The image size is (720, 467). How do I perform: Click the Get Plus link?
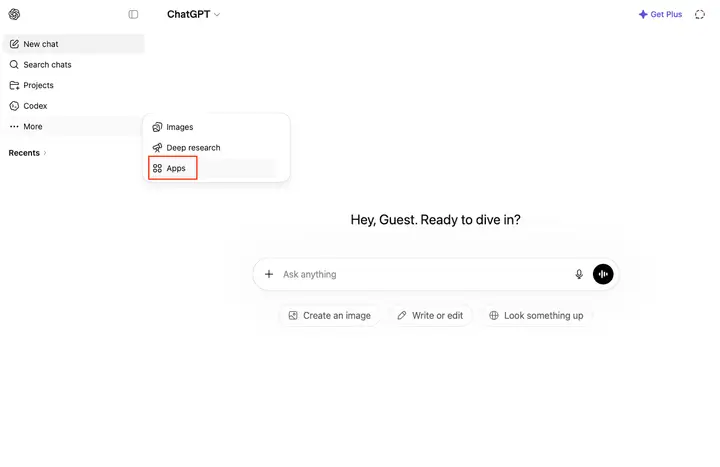[x=660, y=14]
